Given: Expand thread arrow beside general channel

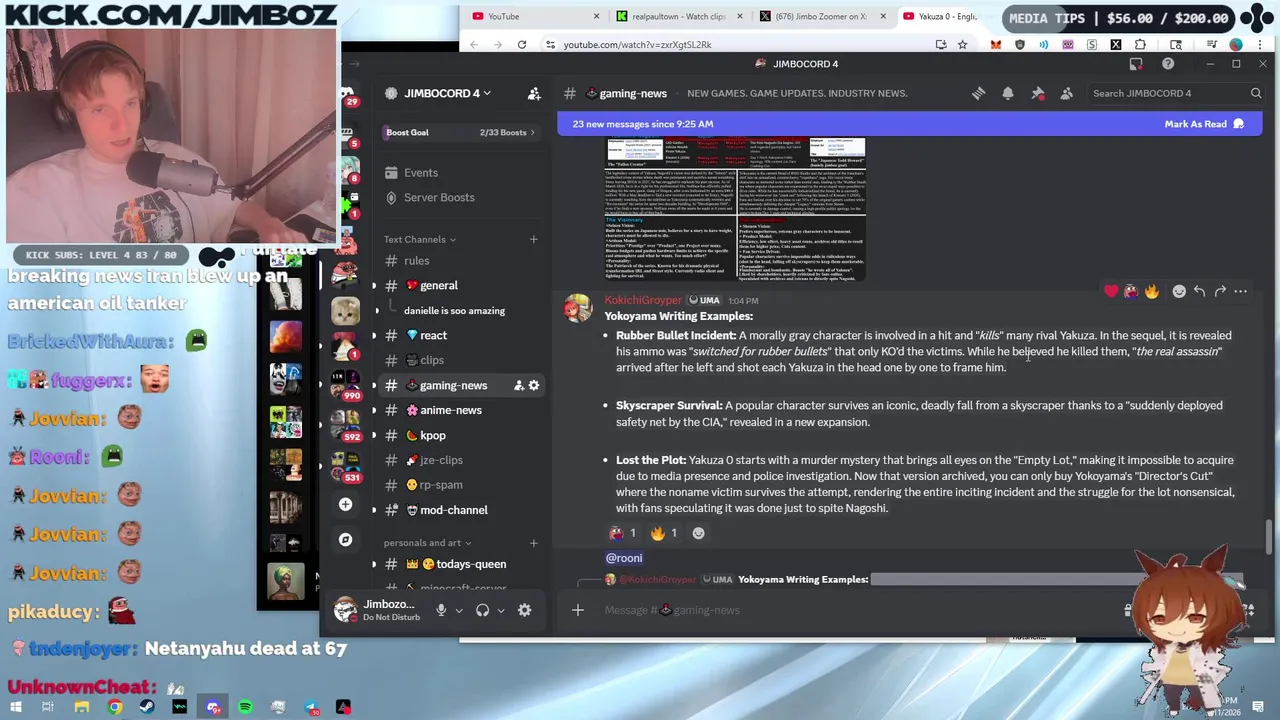Looking at the screenshot, I should (374, 286).
